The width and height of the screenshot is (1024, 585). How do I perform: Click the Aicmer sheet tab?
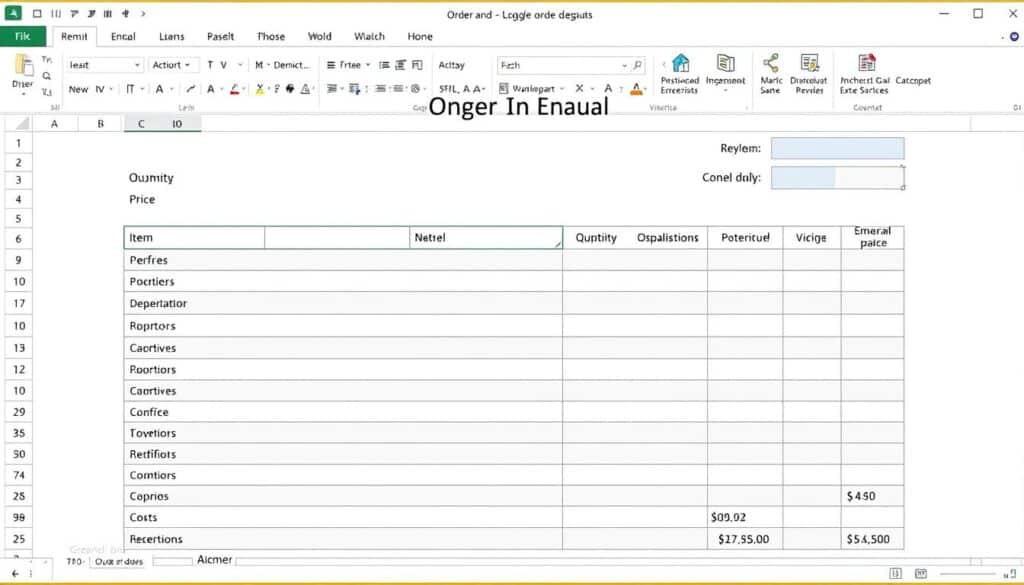(x=214, y=560)
